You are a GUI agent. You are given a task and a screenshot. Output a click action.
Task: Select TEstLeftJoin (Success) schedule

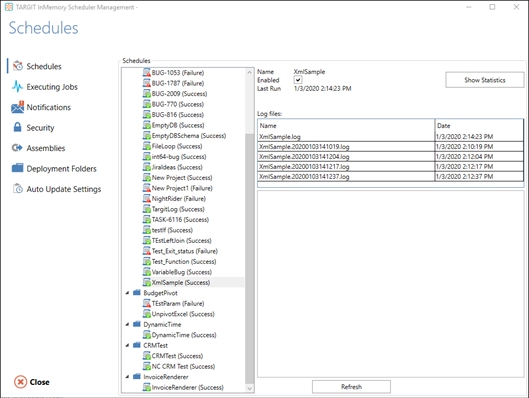point(182,240)
